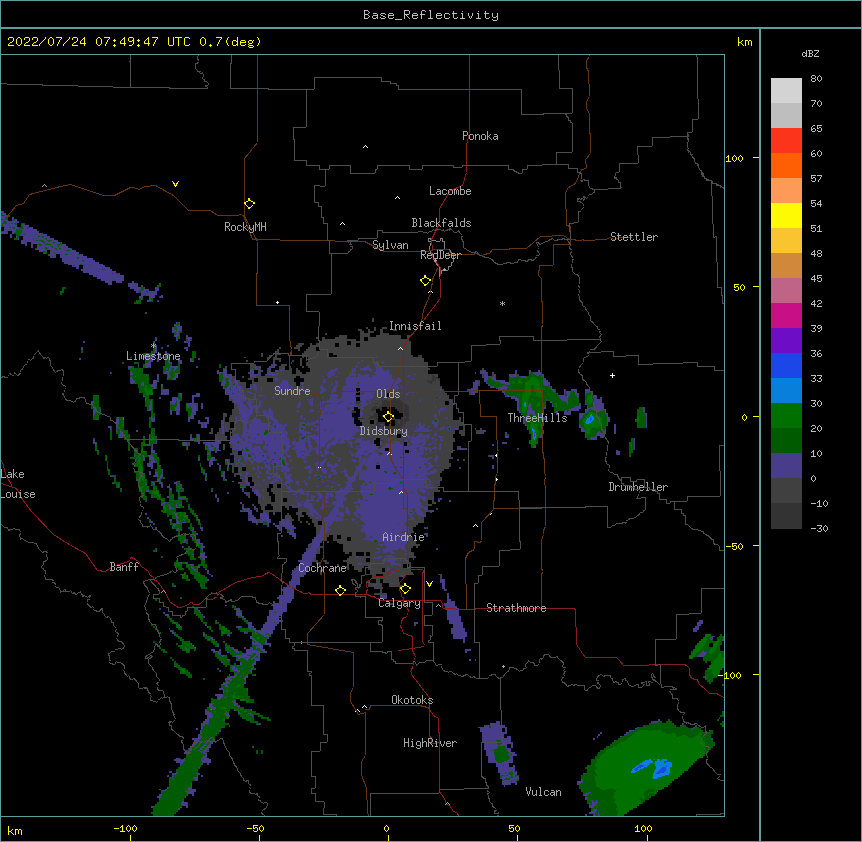Pick the royal blue 33-36 dBZ swatch
The image size is (862, 842).
[786, 365]
